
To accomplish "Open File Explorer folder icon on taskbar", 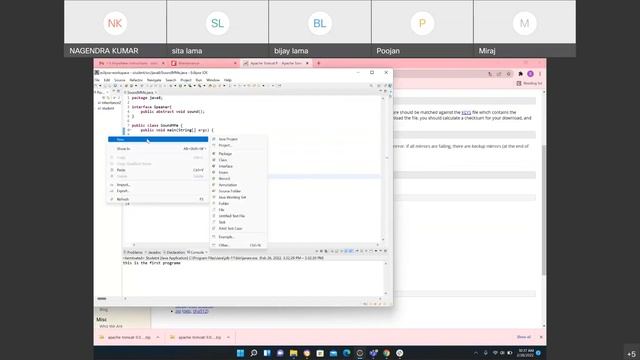I will (293, 353).
